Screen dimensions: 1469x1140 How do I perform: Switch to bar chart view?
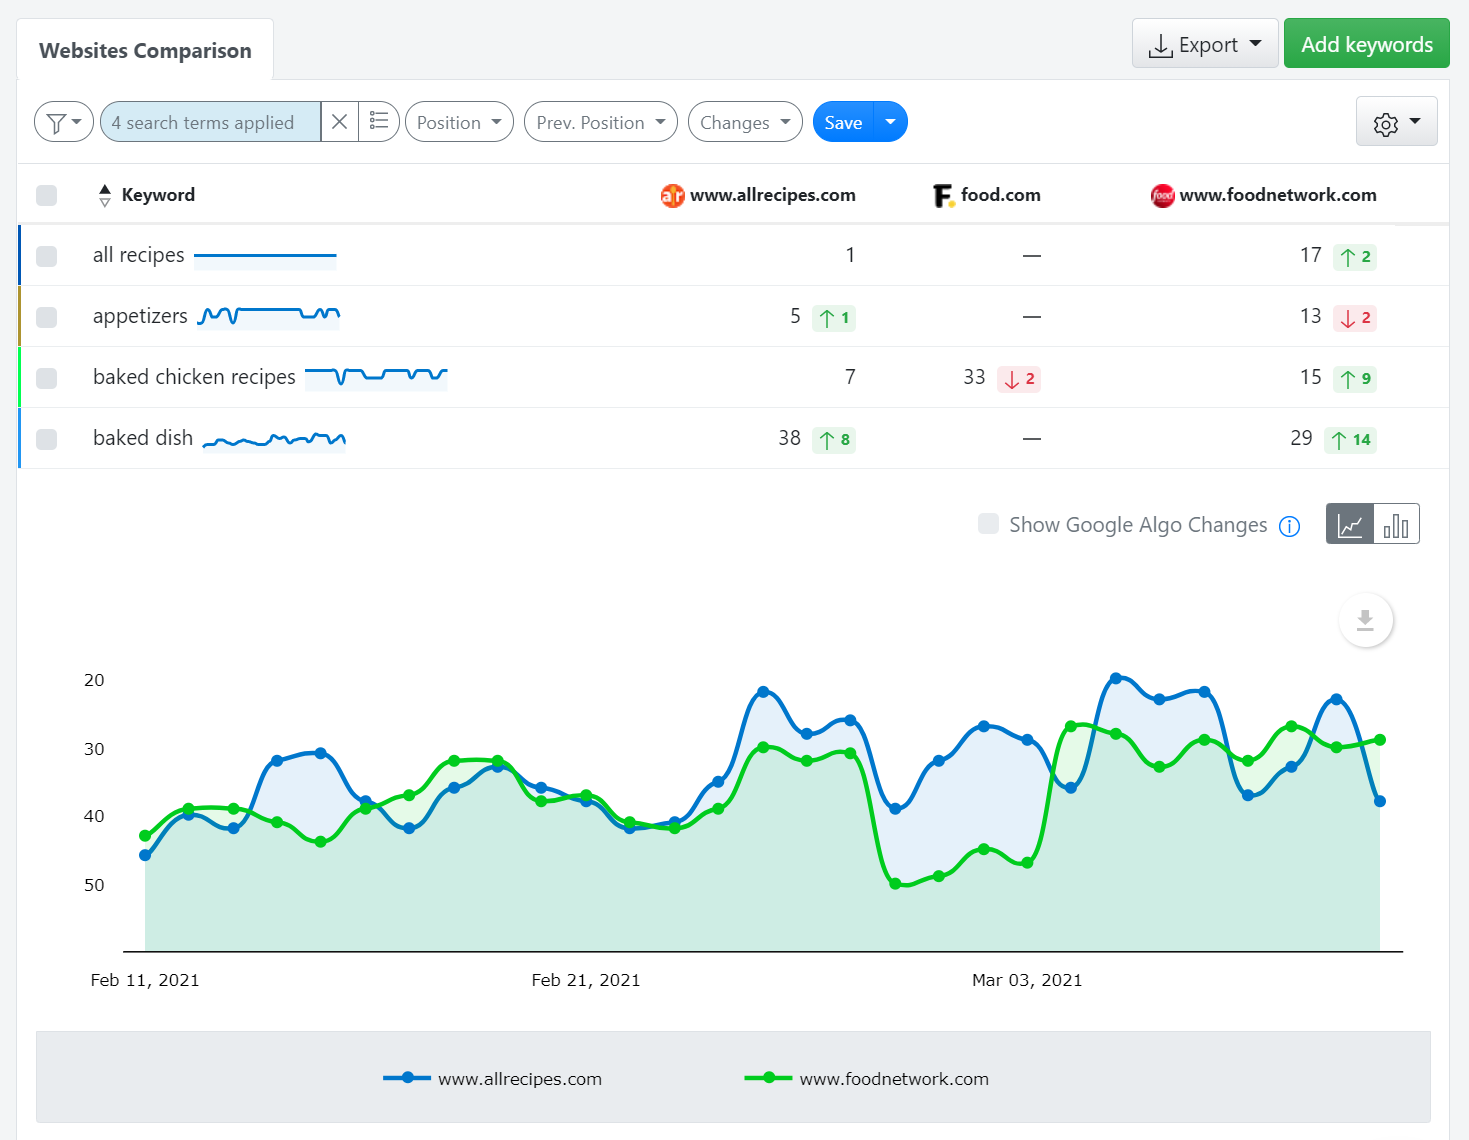click(1397, 524)
